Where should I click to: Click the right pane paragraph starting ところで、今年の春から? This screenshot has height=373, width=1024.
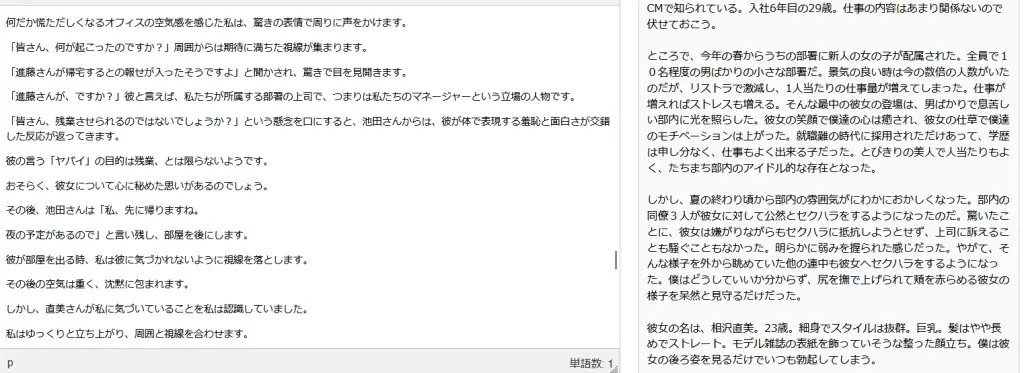[x=829, y=112]
